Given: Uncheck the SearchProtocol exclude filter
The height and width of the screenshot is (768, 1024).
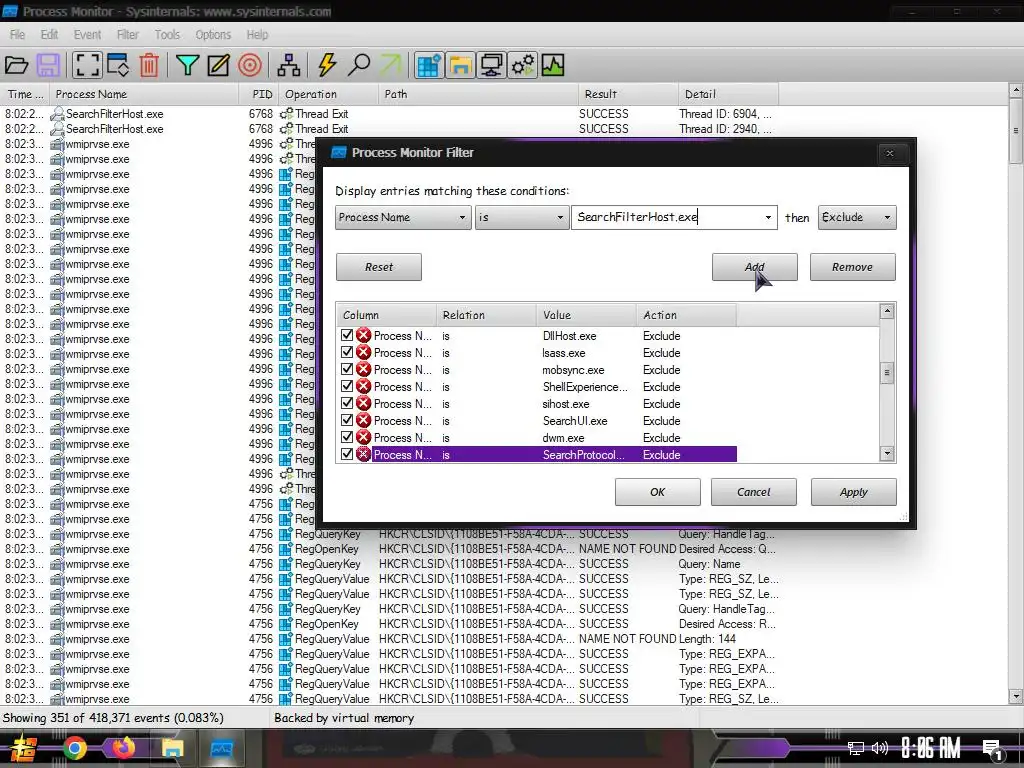Looking at the screenshot, I should [347, 454].
